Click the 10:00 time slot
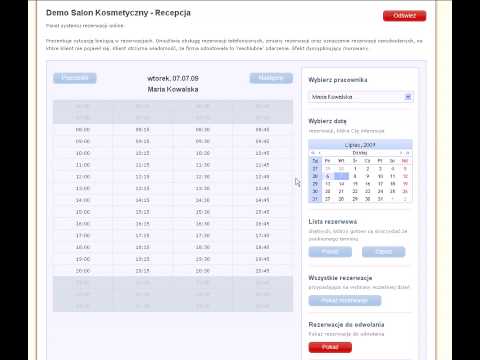 click(83, 153)
